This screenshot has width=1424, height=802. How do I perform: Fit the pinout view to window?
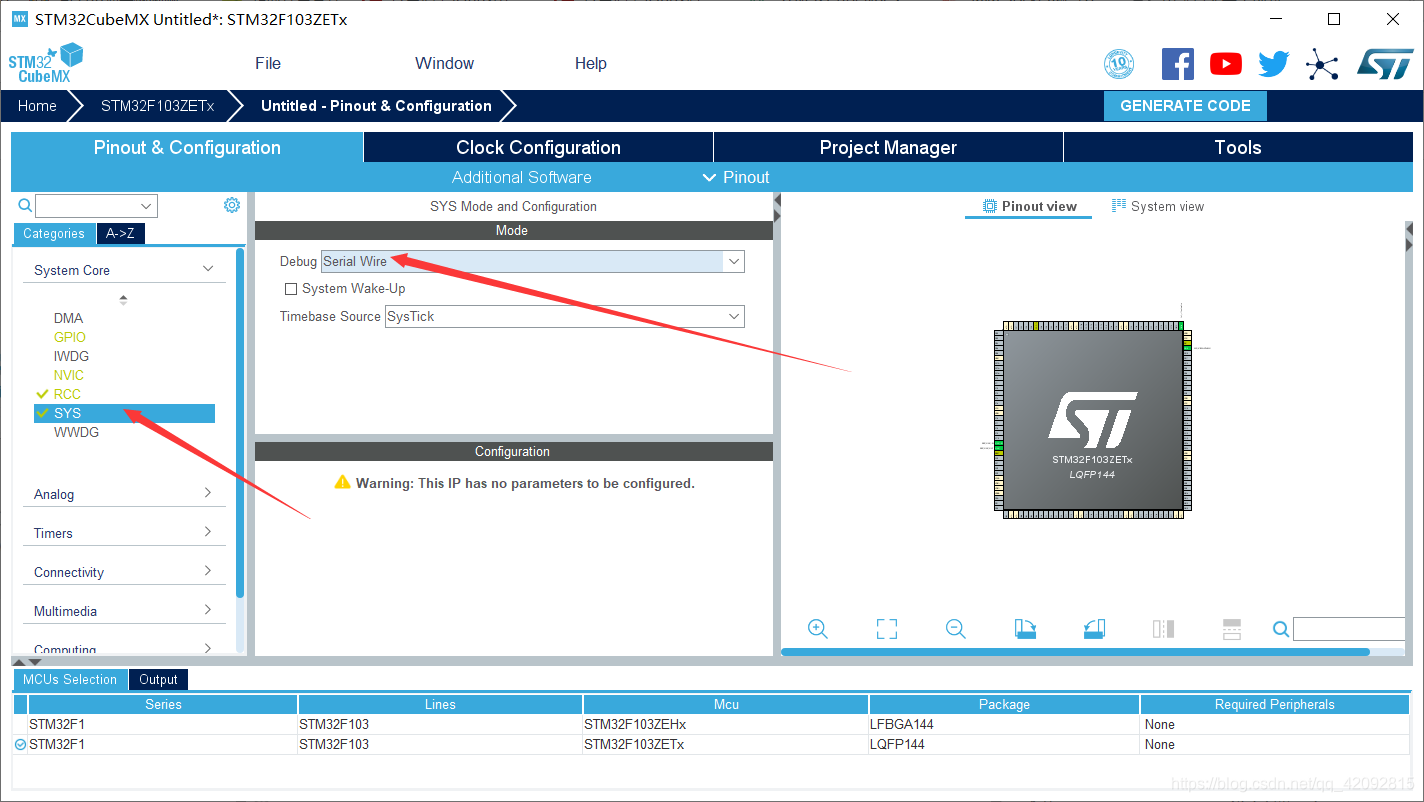[887, 629]
